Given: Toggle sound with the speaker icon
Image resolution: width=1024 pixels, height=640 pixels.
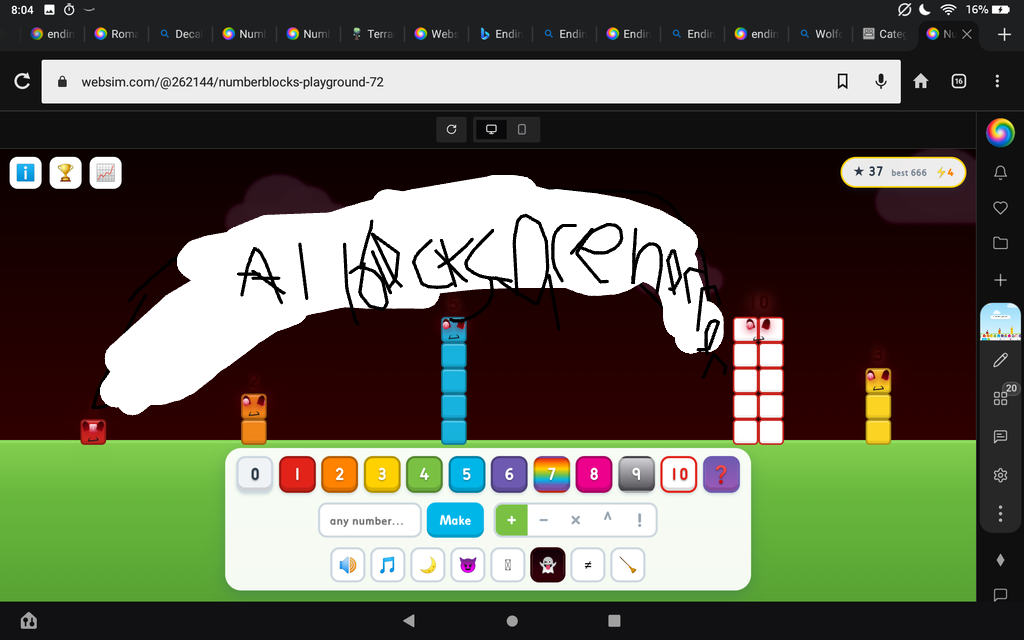Looking at the screenshot, I should pyautogui.click(x=348, y=565).
